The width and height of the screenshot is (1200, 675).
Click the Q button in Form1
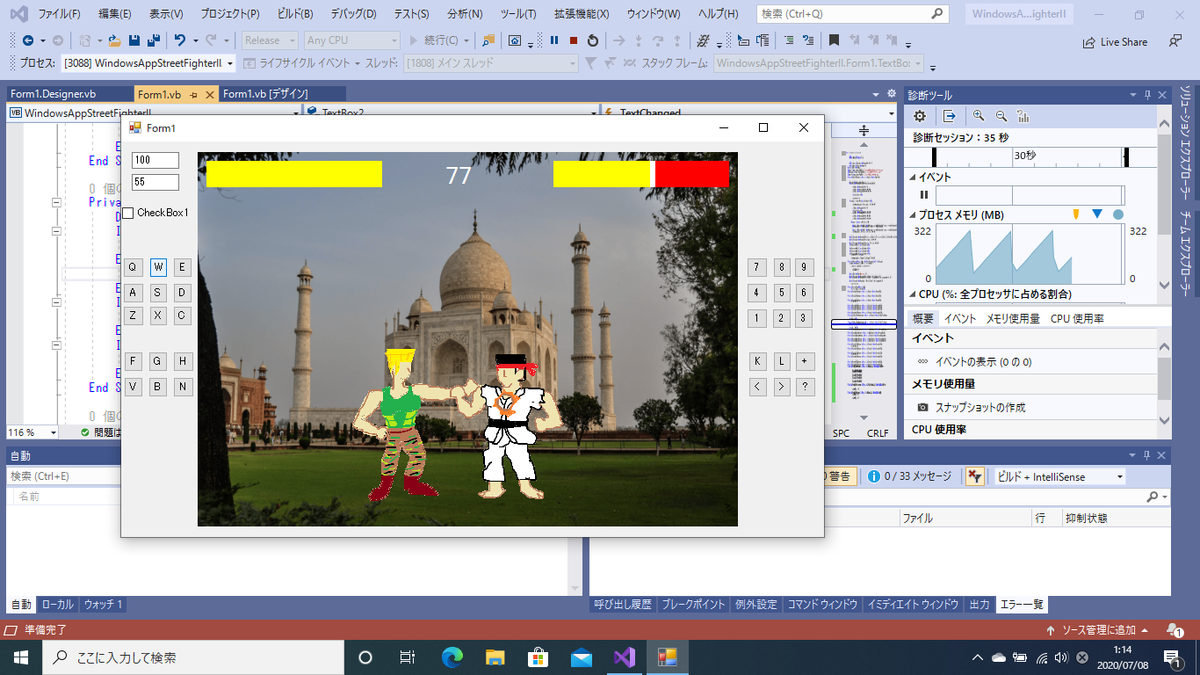[x=133, y=267]
